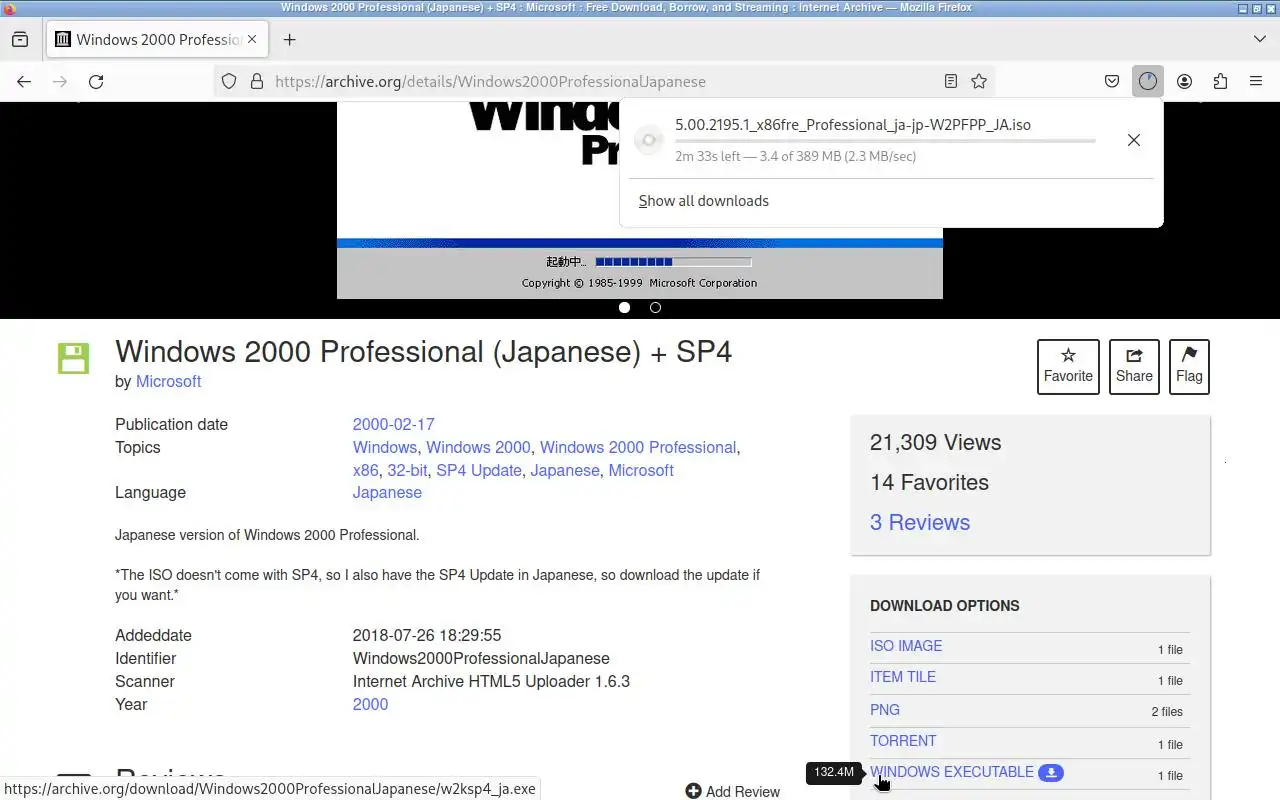Toggle the downloads panel button

coord(1147,81)
